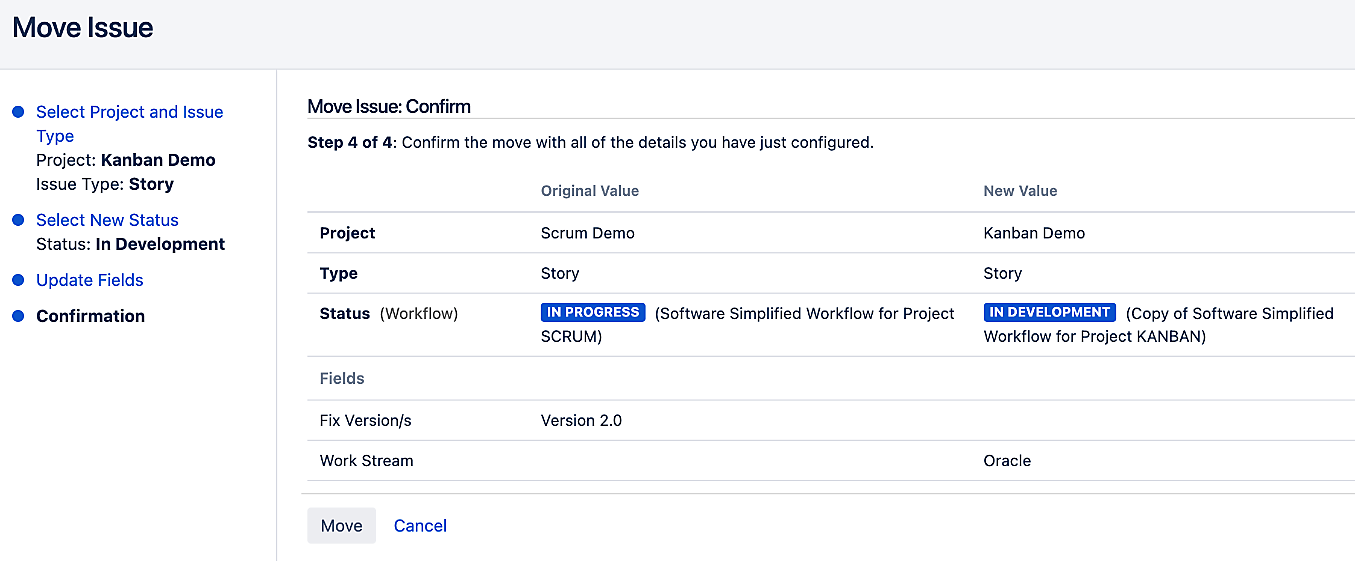Click 'Project: Kanban Demo' in sidebar
The image size is (1355, 561).
pyautogui.click(x=126, y=160)
